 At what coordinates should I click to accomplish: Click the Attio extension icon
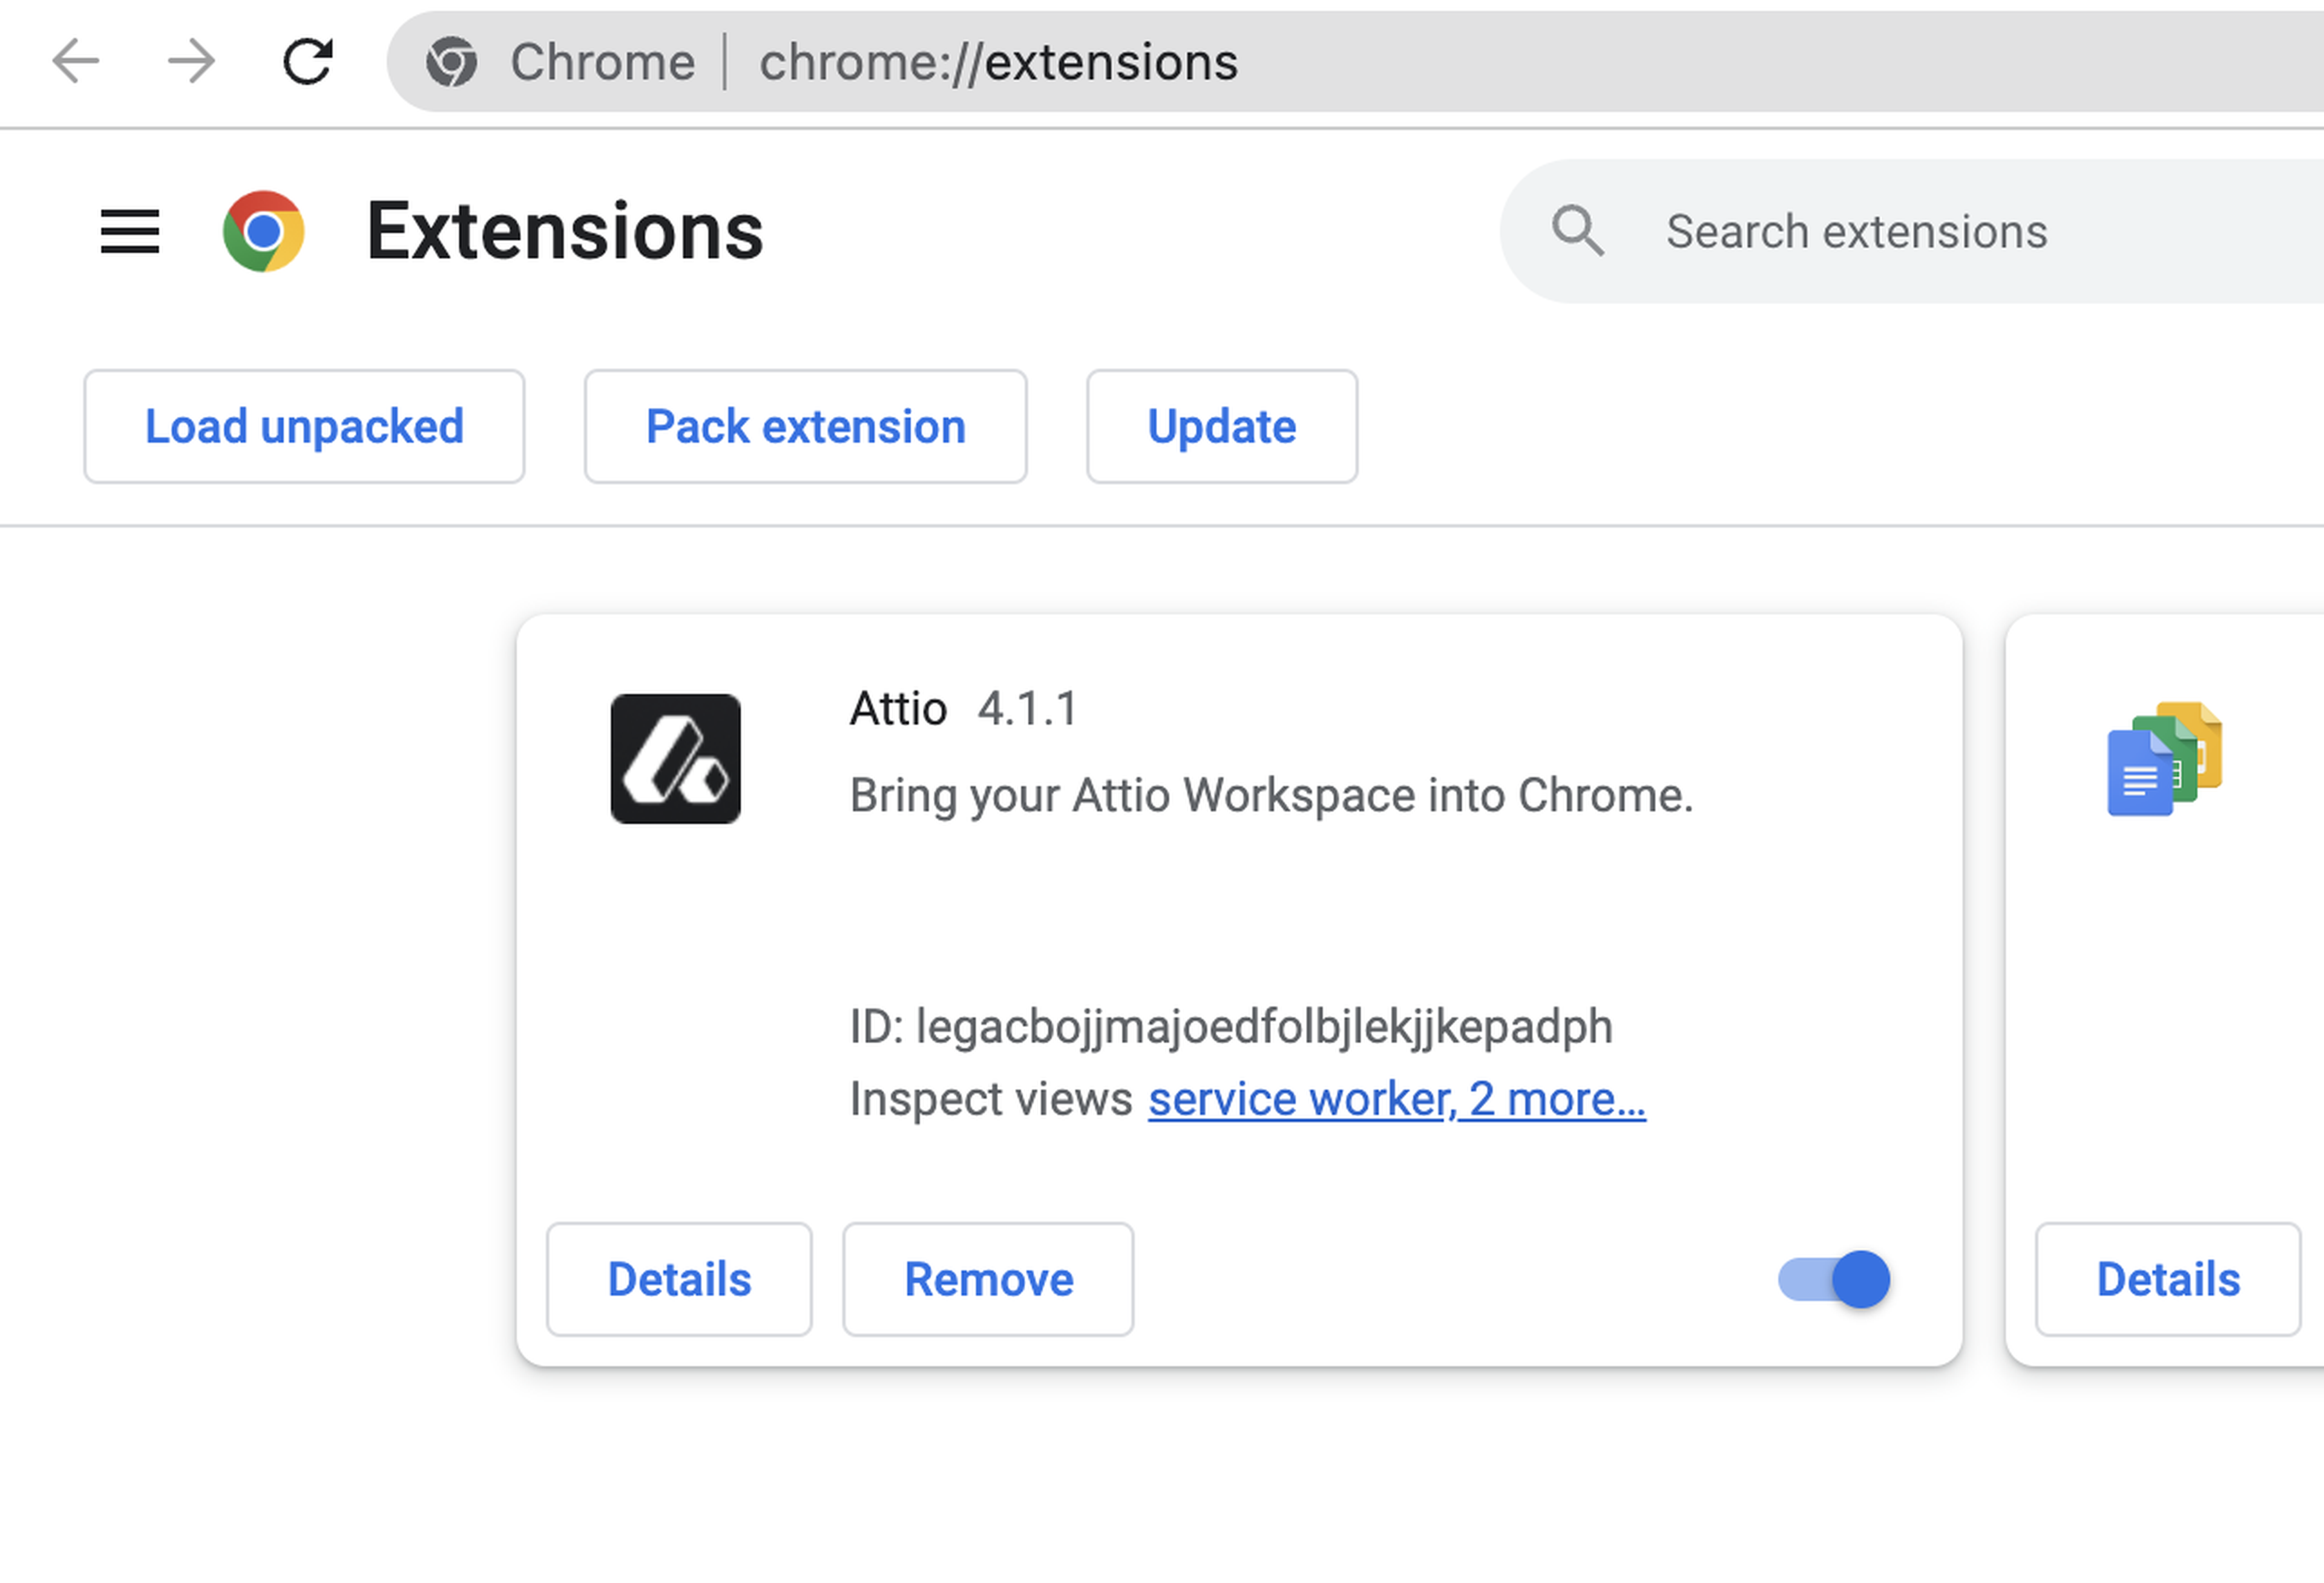(676, 759)
